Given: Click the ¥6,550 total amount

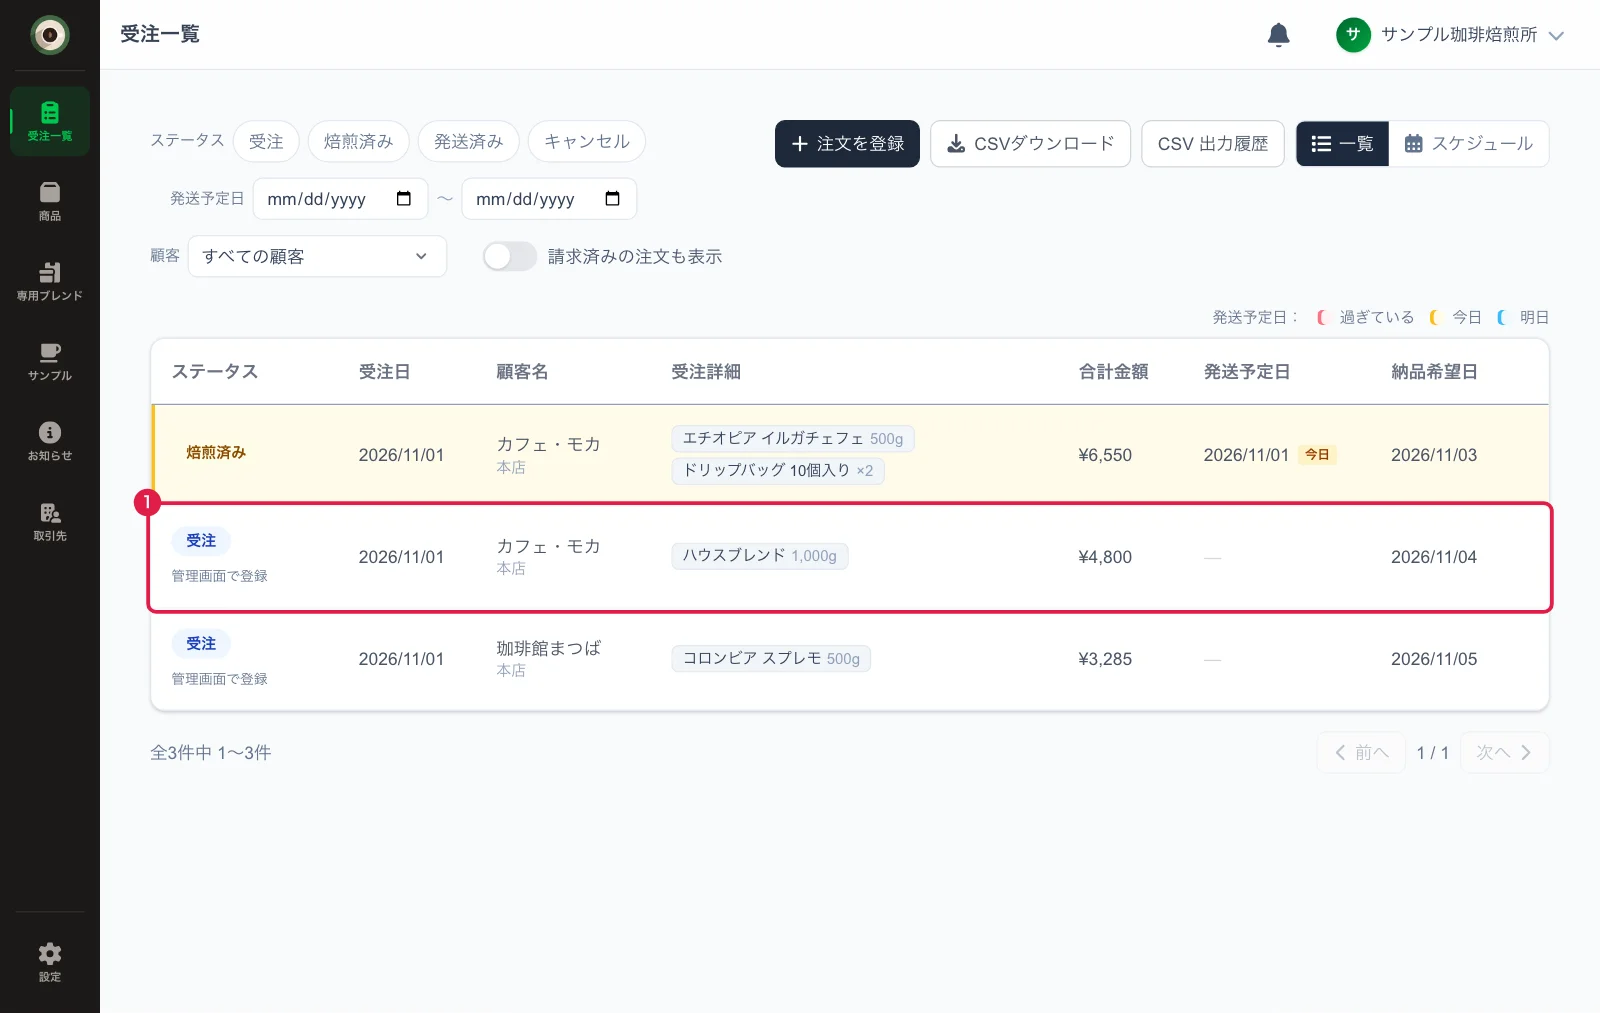Looking at the screenshot, I should click(1105, 455).
